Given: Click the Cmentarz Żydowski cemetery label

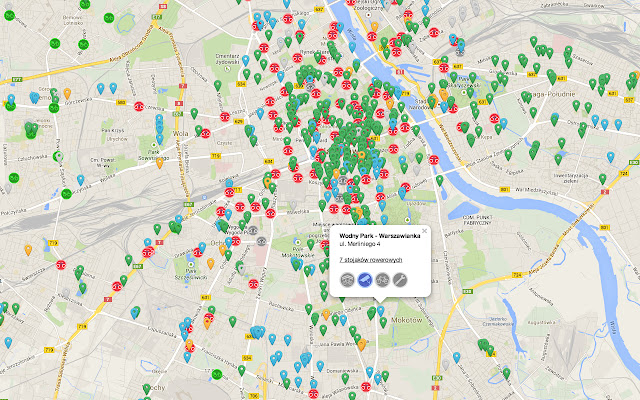Looking at the screenshot, I should click(227, 61).
